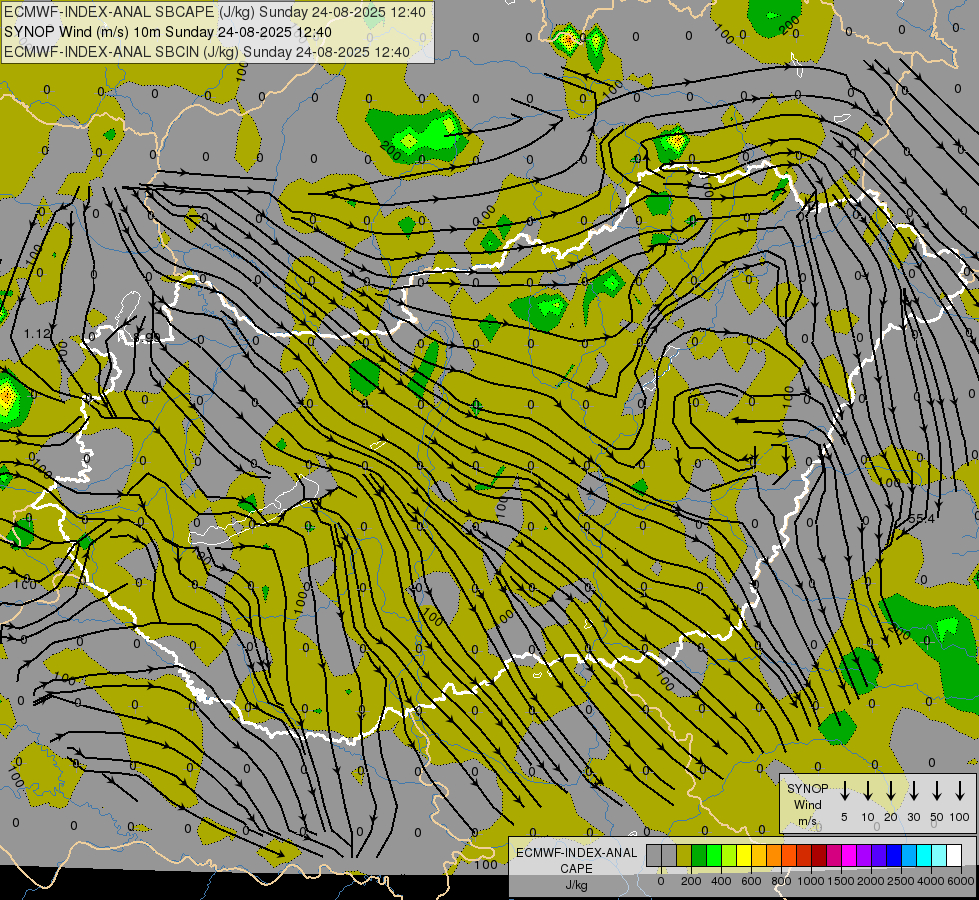Select the cyan legend swatch
This screenshot has height=900, width=979.
click(x=925, y=855)
